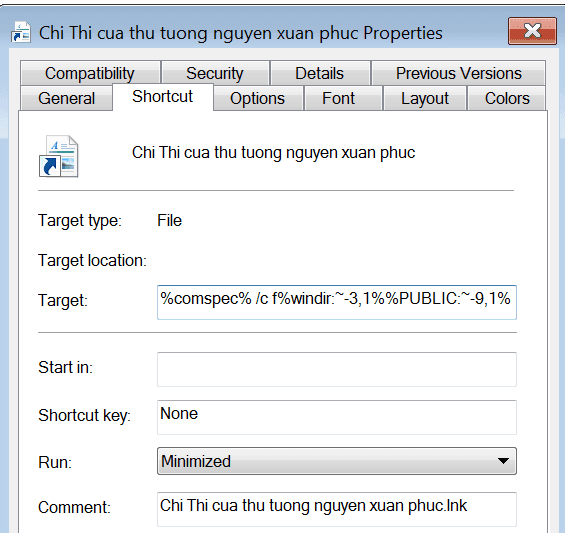Switch to Previous Versions tab

pos(458,73)
